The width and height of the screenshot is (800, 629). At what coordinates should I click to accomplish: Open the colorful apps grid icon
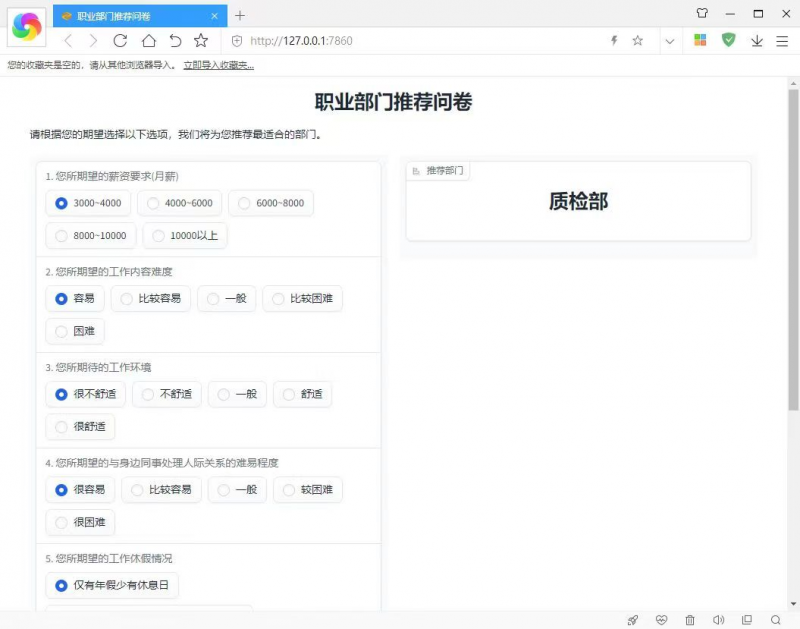click(700, 40)
